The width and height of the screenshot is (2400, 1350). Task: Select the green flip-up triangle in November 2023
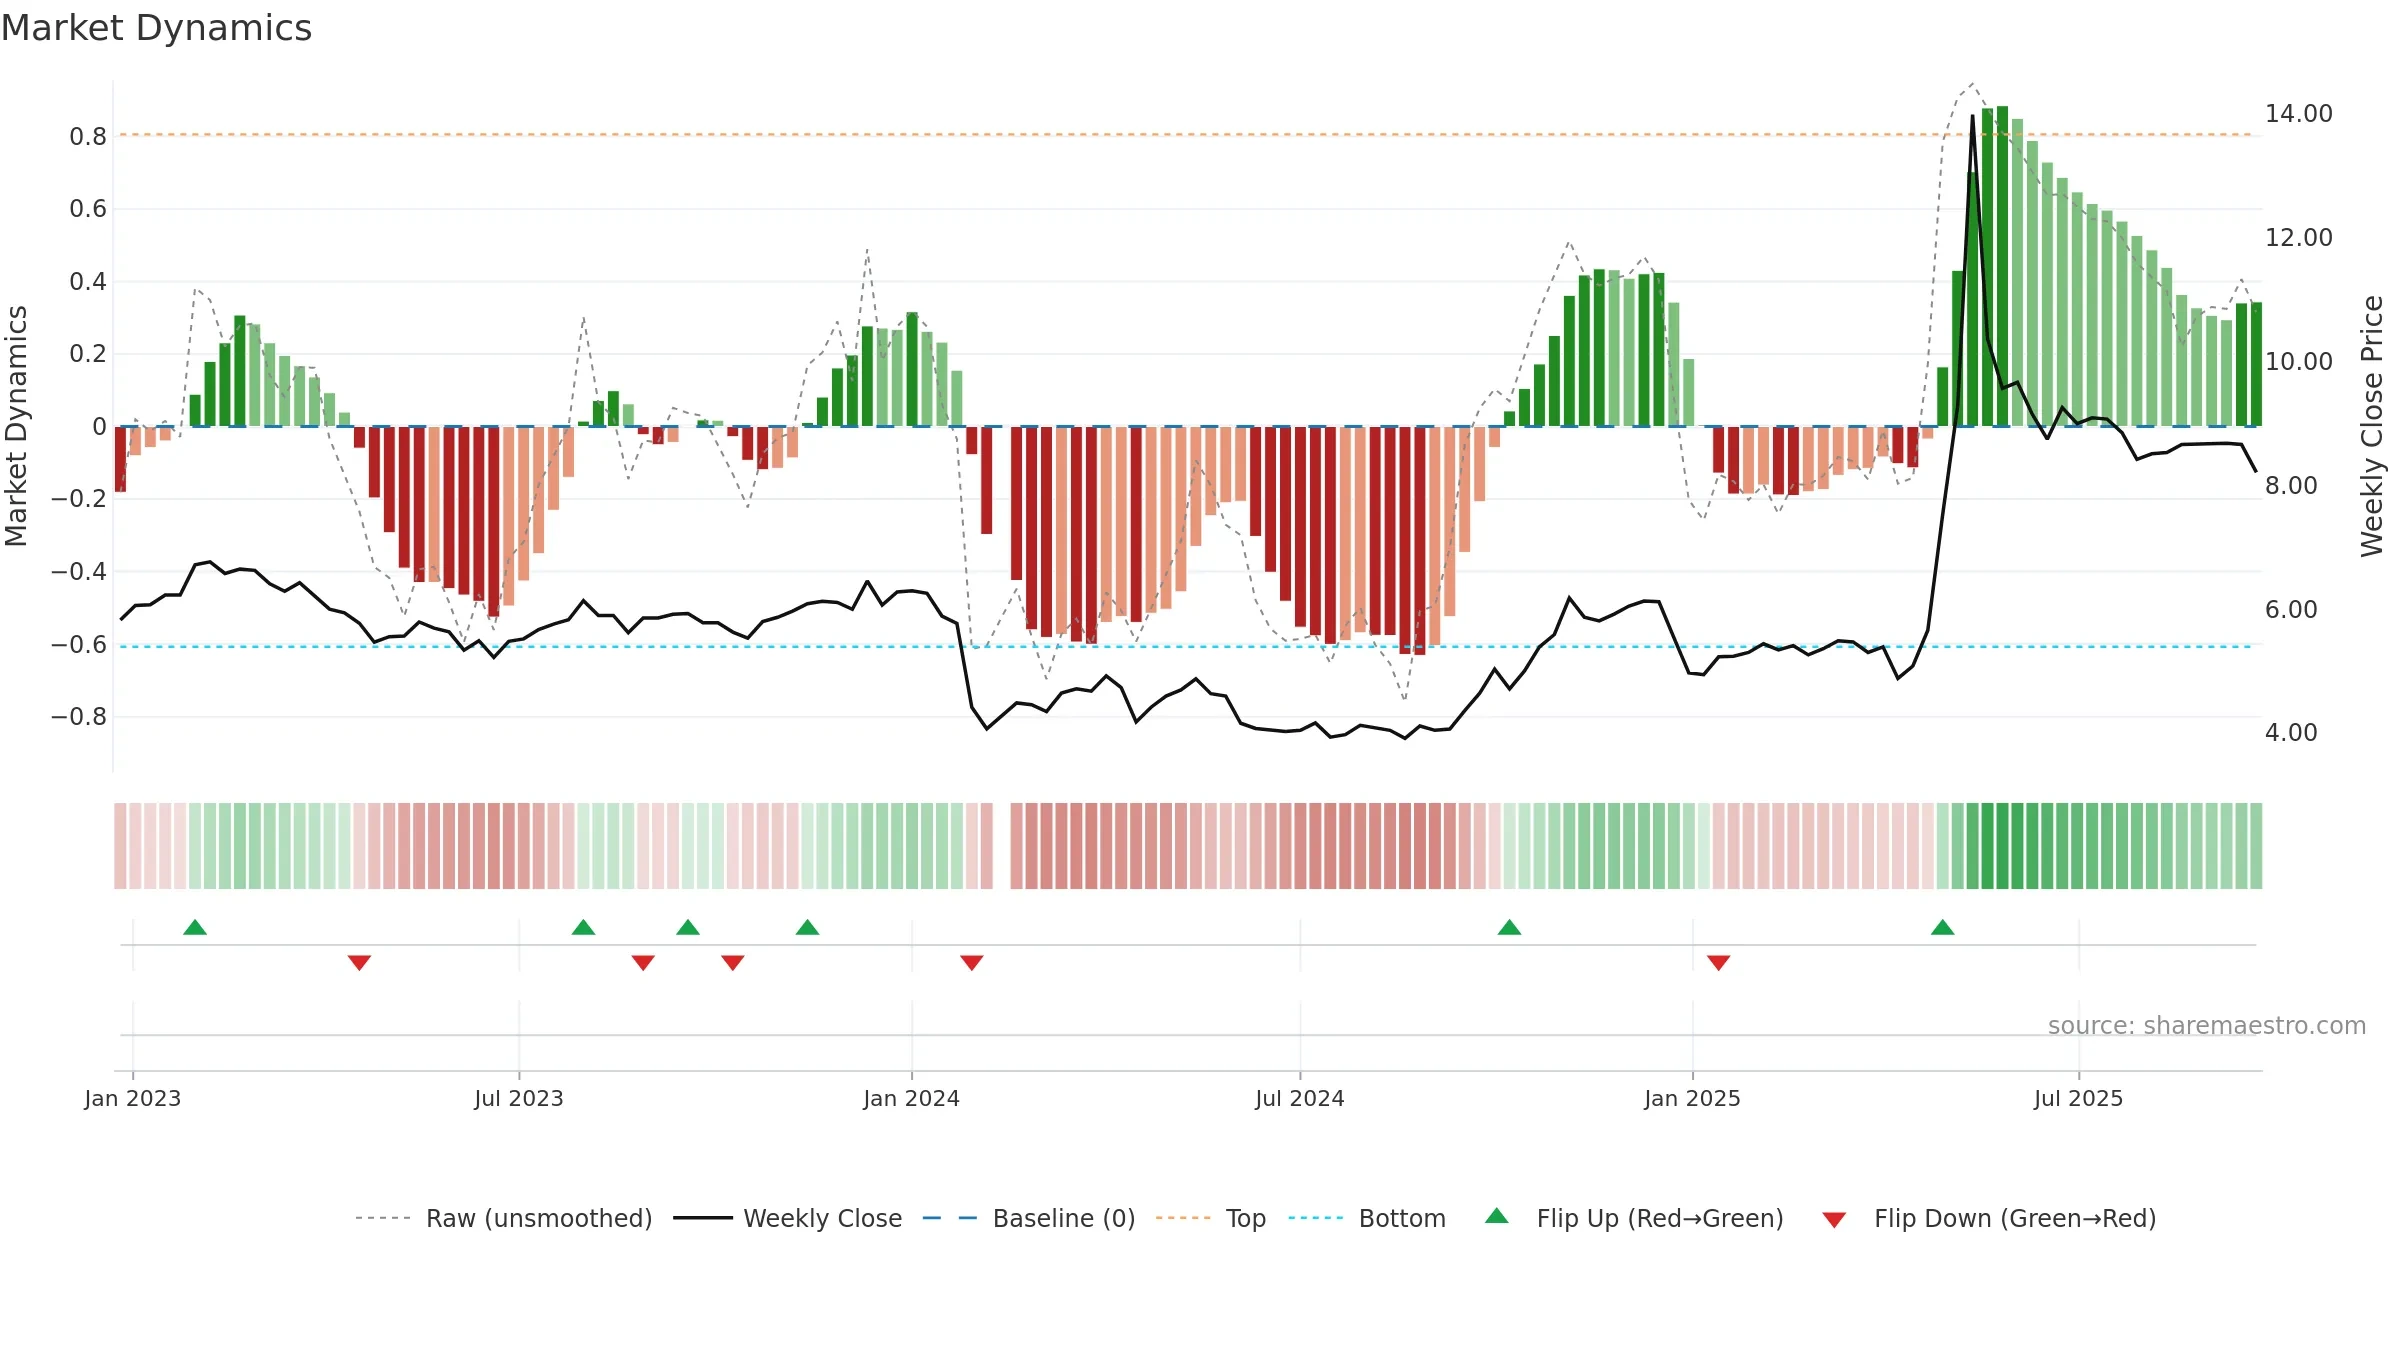pos(807,928)
